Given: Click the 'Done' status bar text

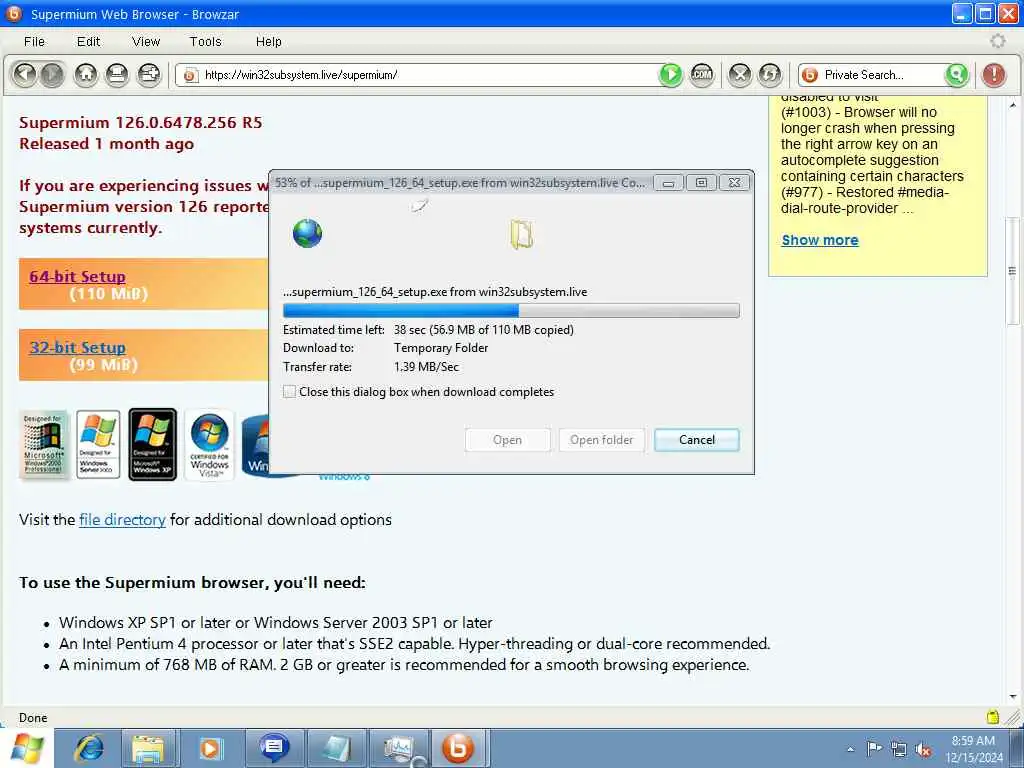Looking at the screenshot, I should tap(33, 718).
